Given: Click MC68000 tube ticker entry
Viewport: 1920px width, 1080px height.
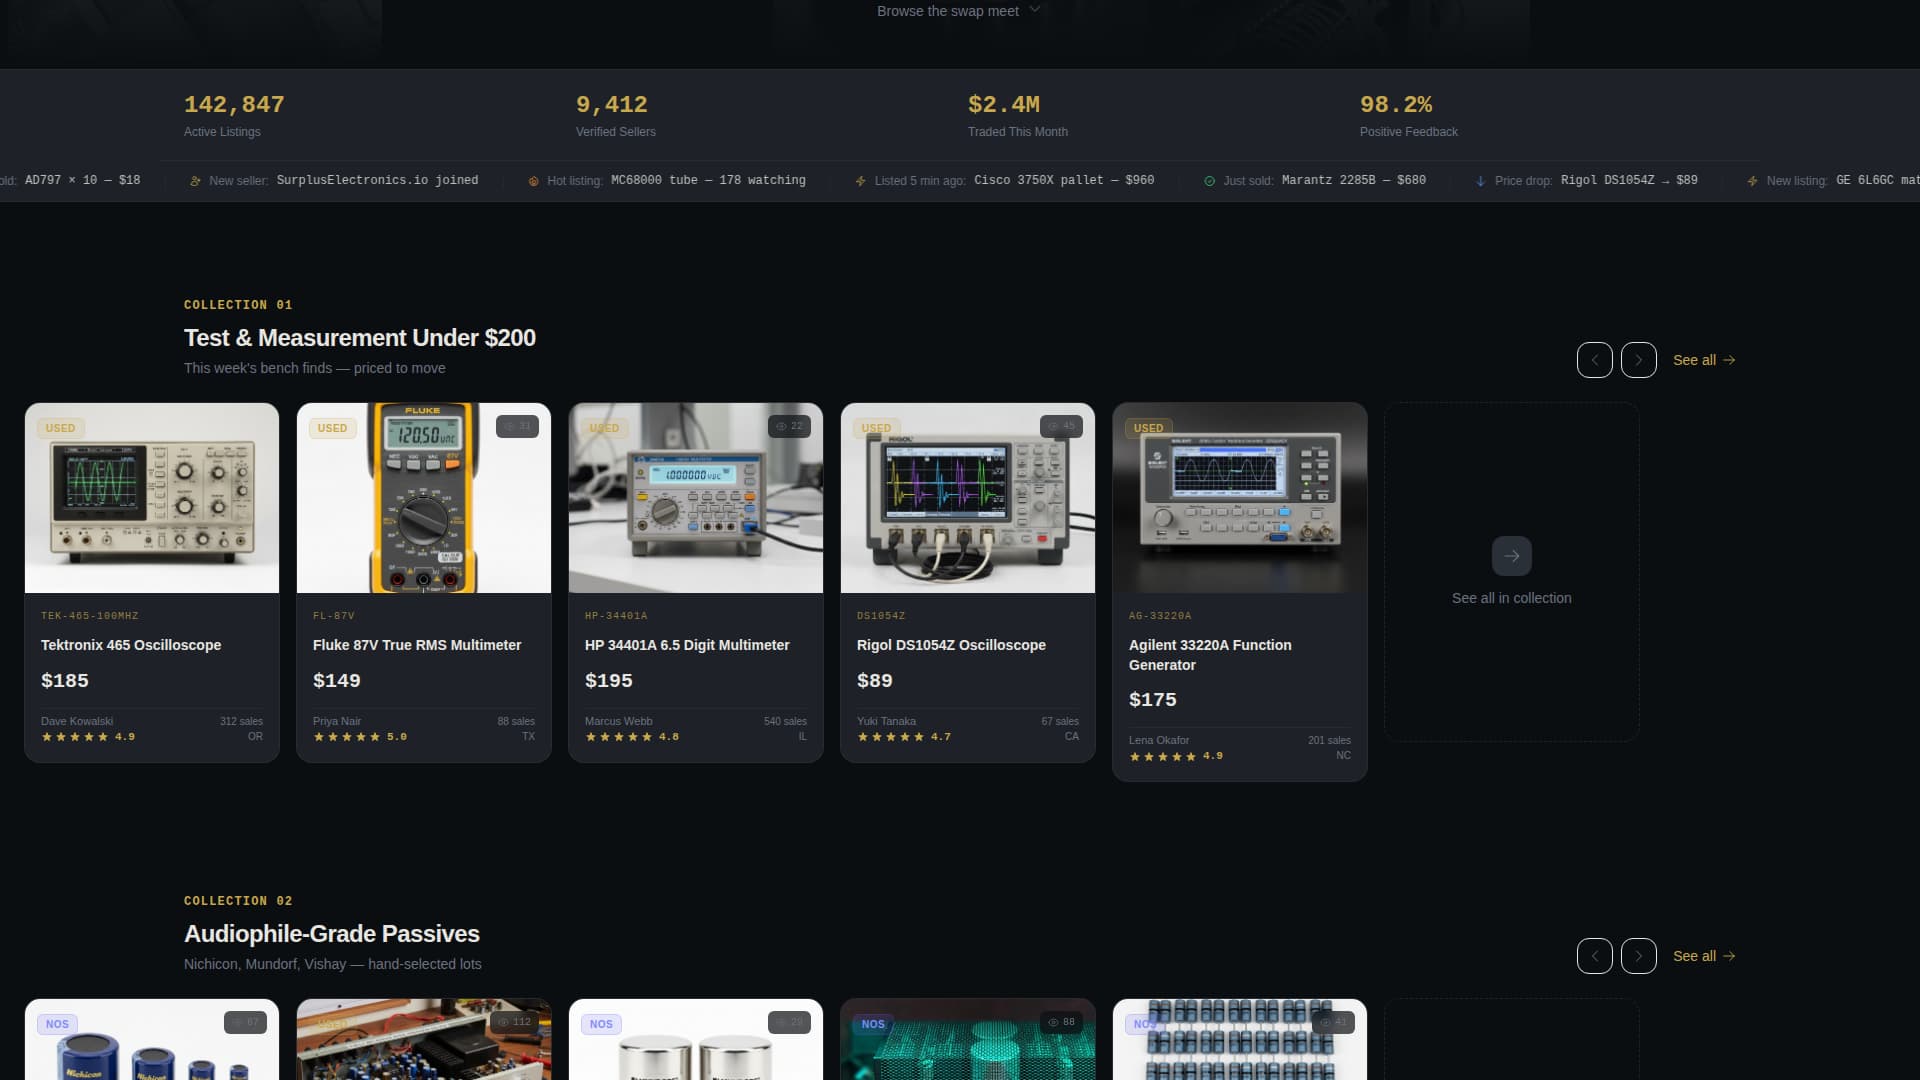Looking at the screenshot, I should tap(708, 180).
